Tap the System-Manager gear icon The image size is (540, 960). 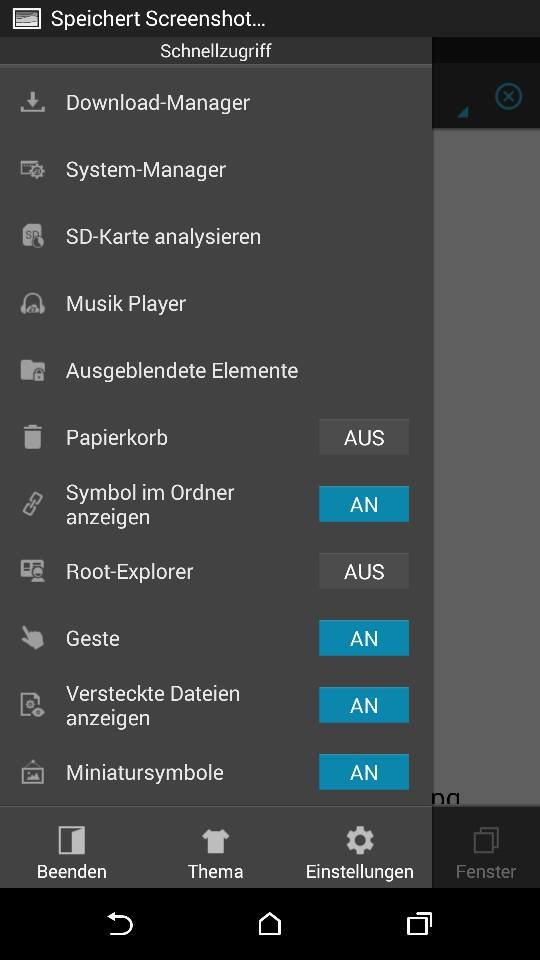click(32, 170)
